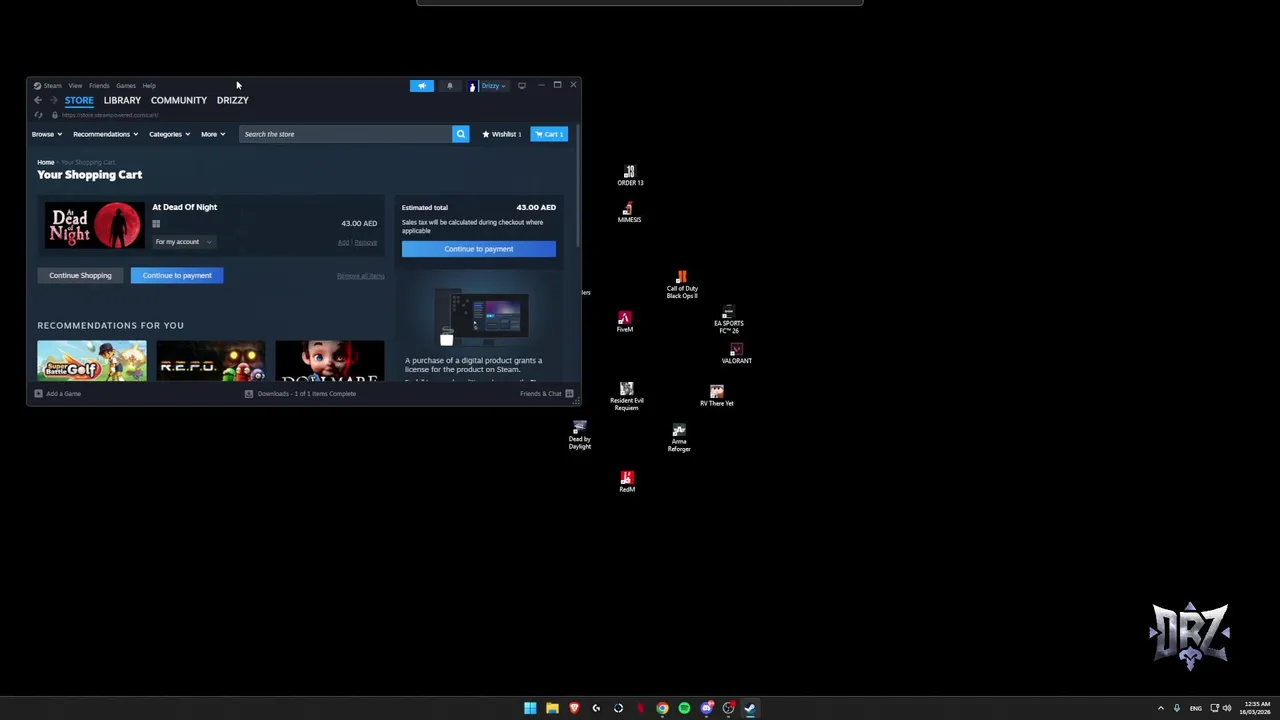The height and width of the screenshot is (720, 1280).
Task: Open Brave browser from the taskbar
Action: pos(574,708)
